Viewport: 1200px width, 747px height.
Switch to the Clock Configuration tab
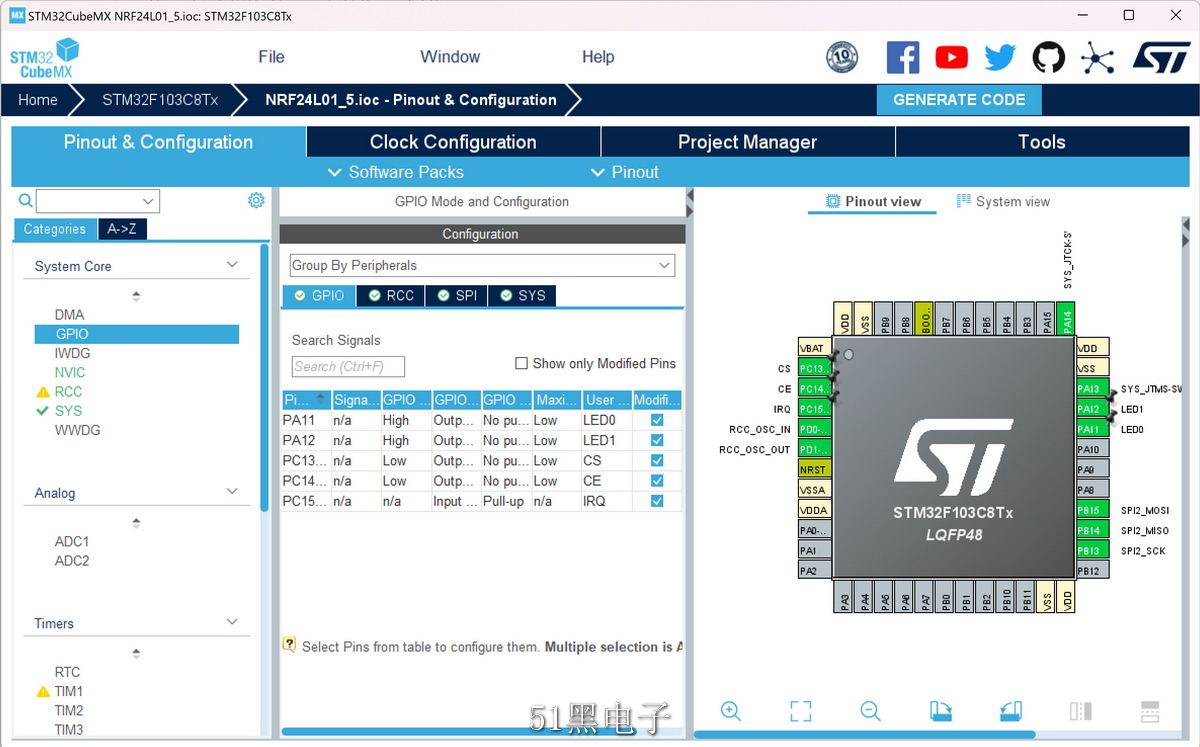(x=453, y=142)
